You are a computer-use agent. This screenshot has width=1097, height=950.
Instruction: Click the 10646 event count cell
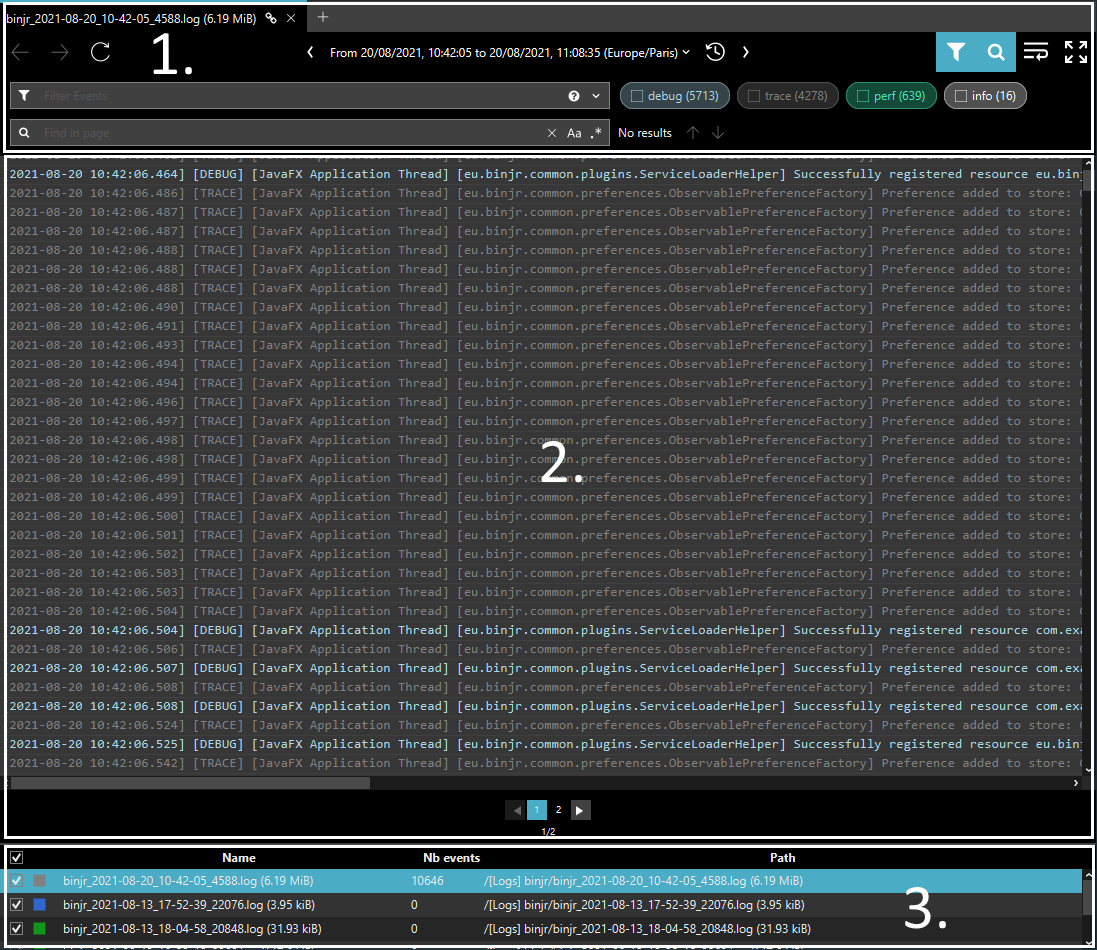click(427, 881)
